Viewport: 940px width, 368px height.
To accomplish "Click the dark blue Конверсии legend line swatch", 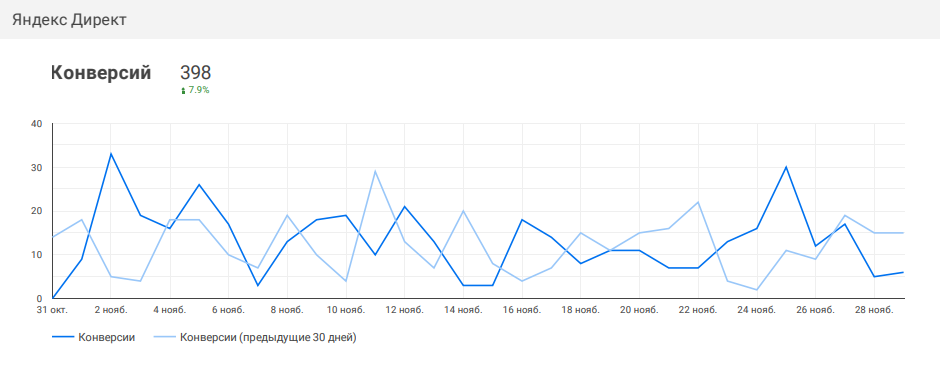I will 62,338.
